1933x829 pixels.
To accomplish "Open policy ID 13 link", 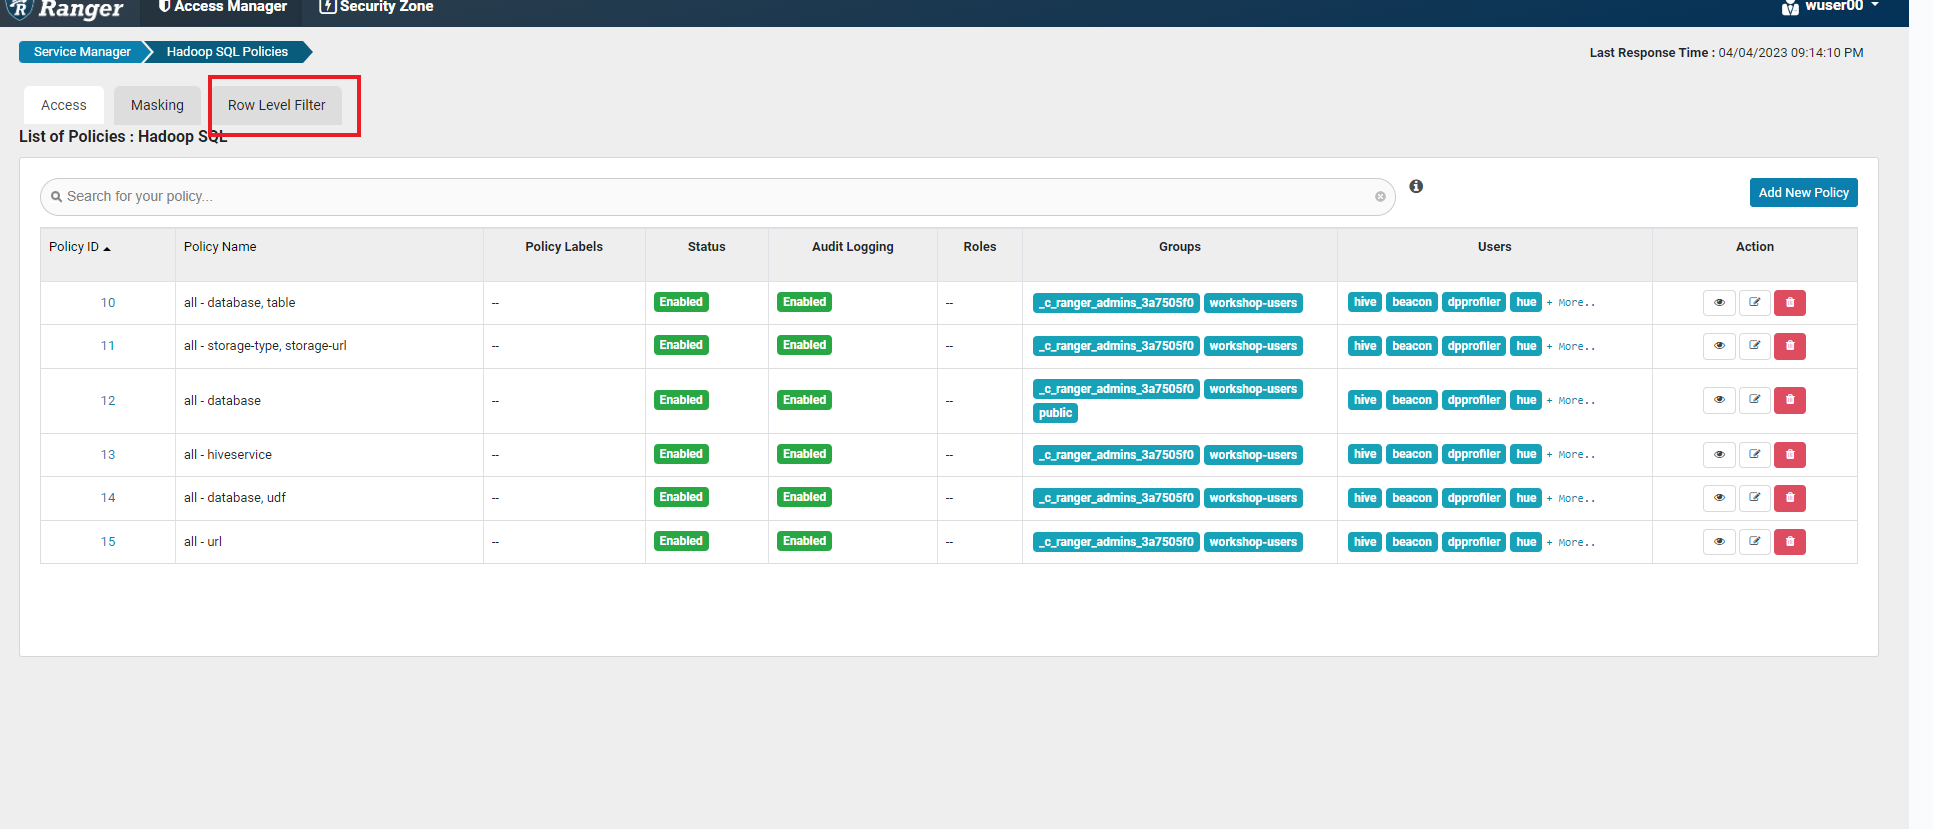I will tap(108, 455).
